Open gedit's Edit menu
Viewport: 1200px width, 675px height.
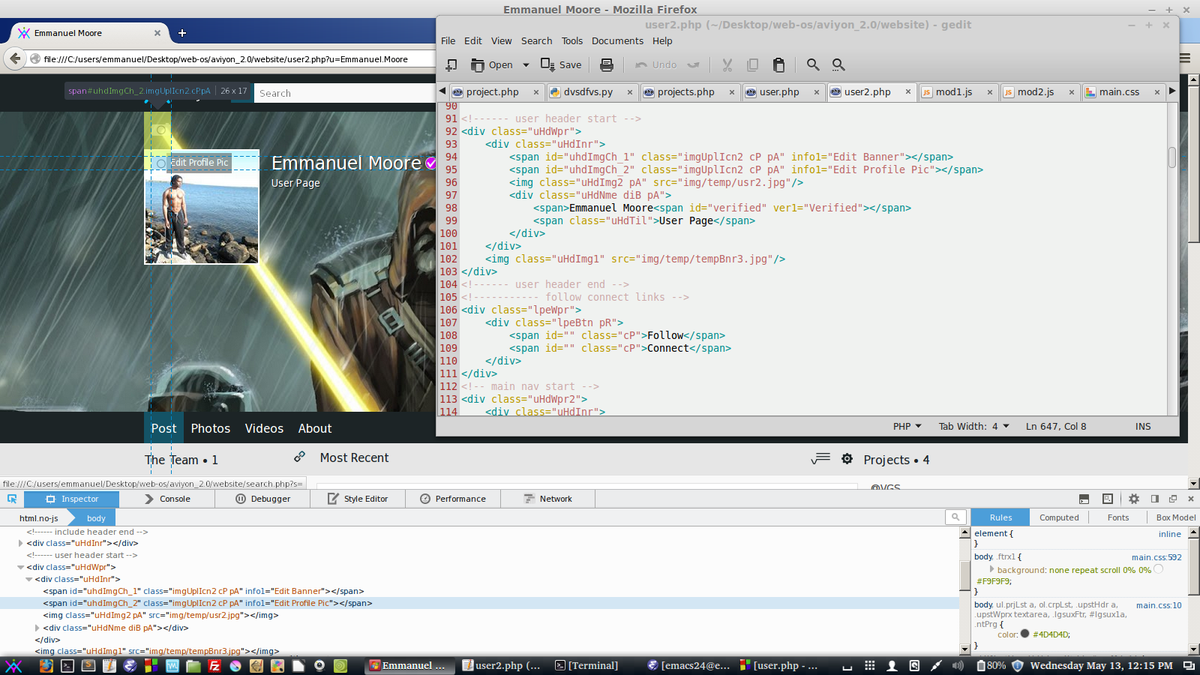tap(473, 41)
